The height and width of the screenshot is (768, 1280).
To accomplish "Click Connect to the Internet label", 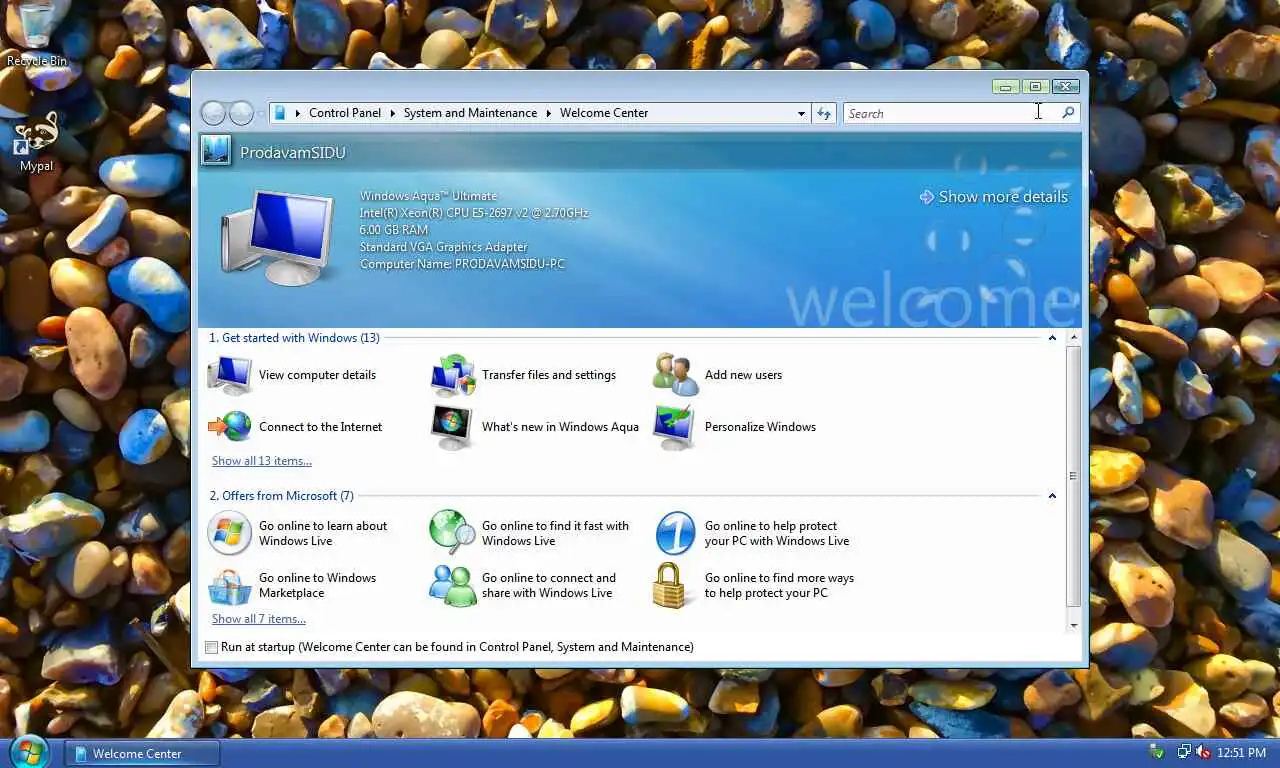I will click(x=320, y=427).
